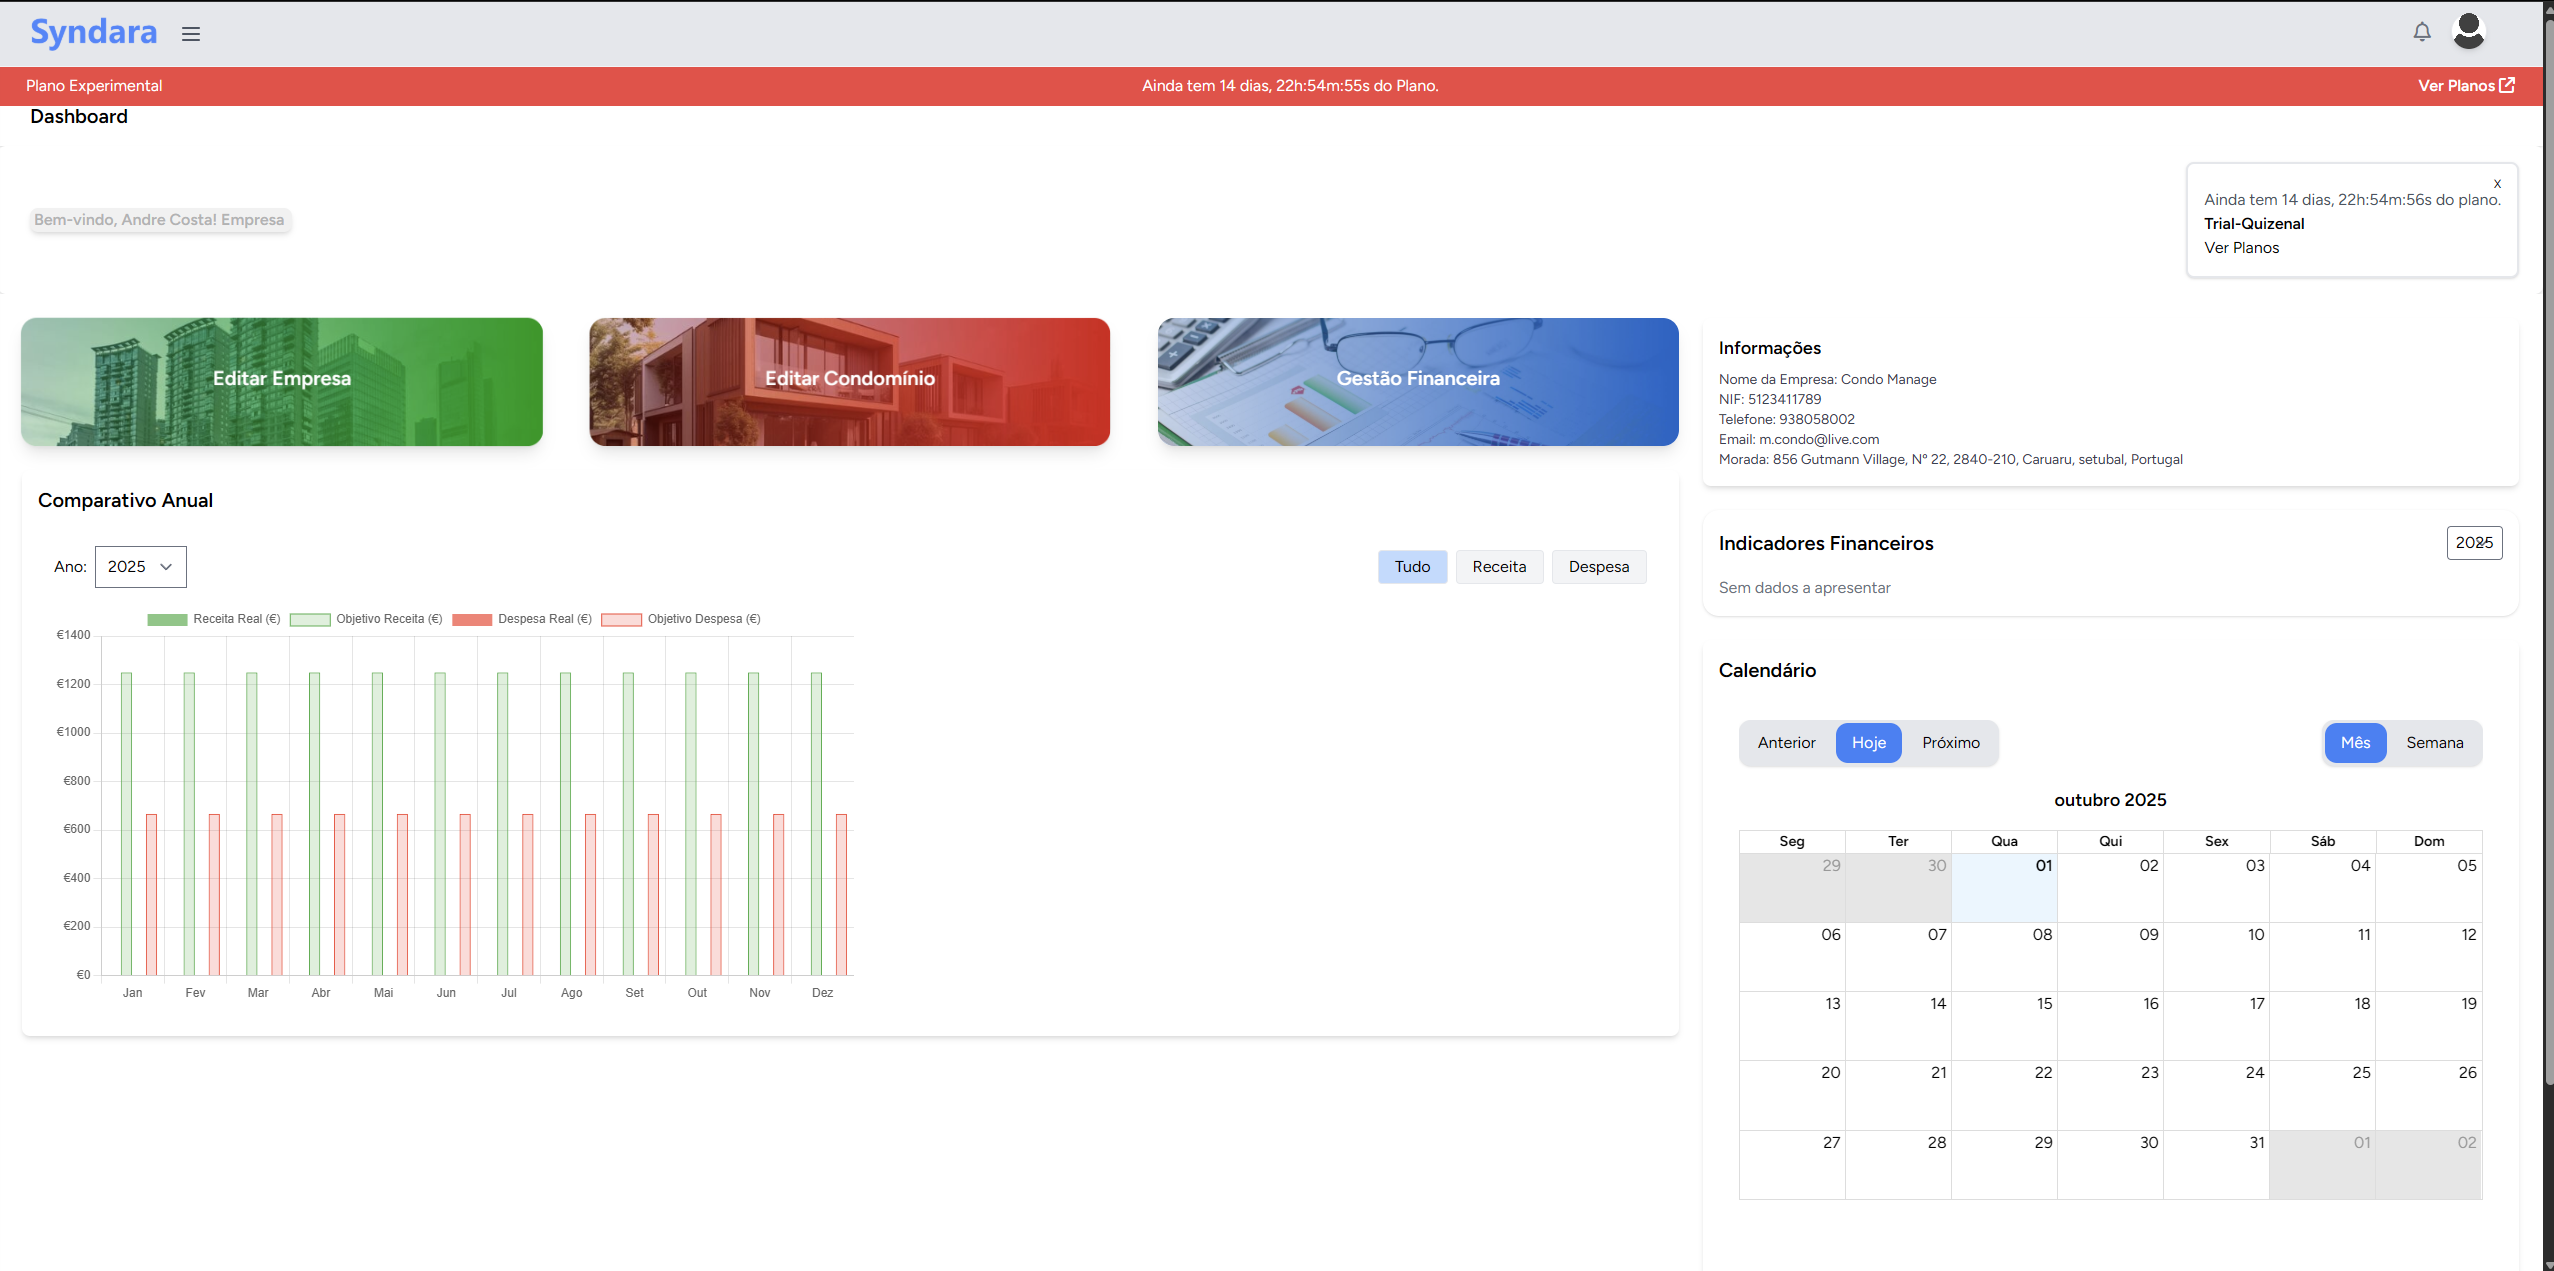Screen dimensions: 2554x1271
Task: Open the Editar Condomínio card
Action: tap(849, 381)
